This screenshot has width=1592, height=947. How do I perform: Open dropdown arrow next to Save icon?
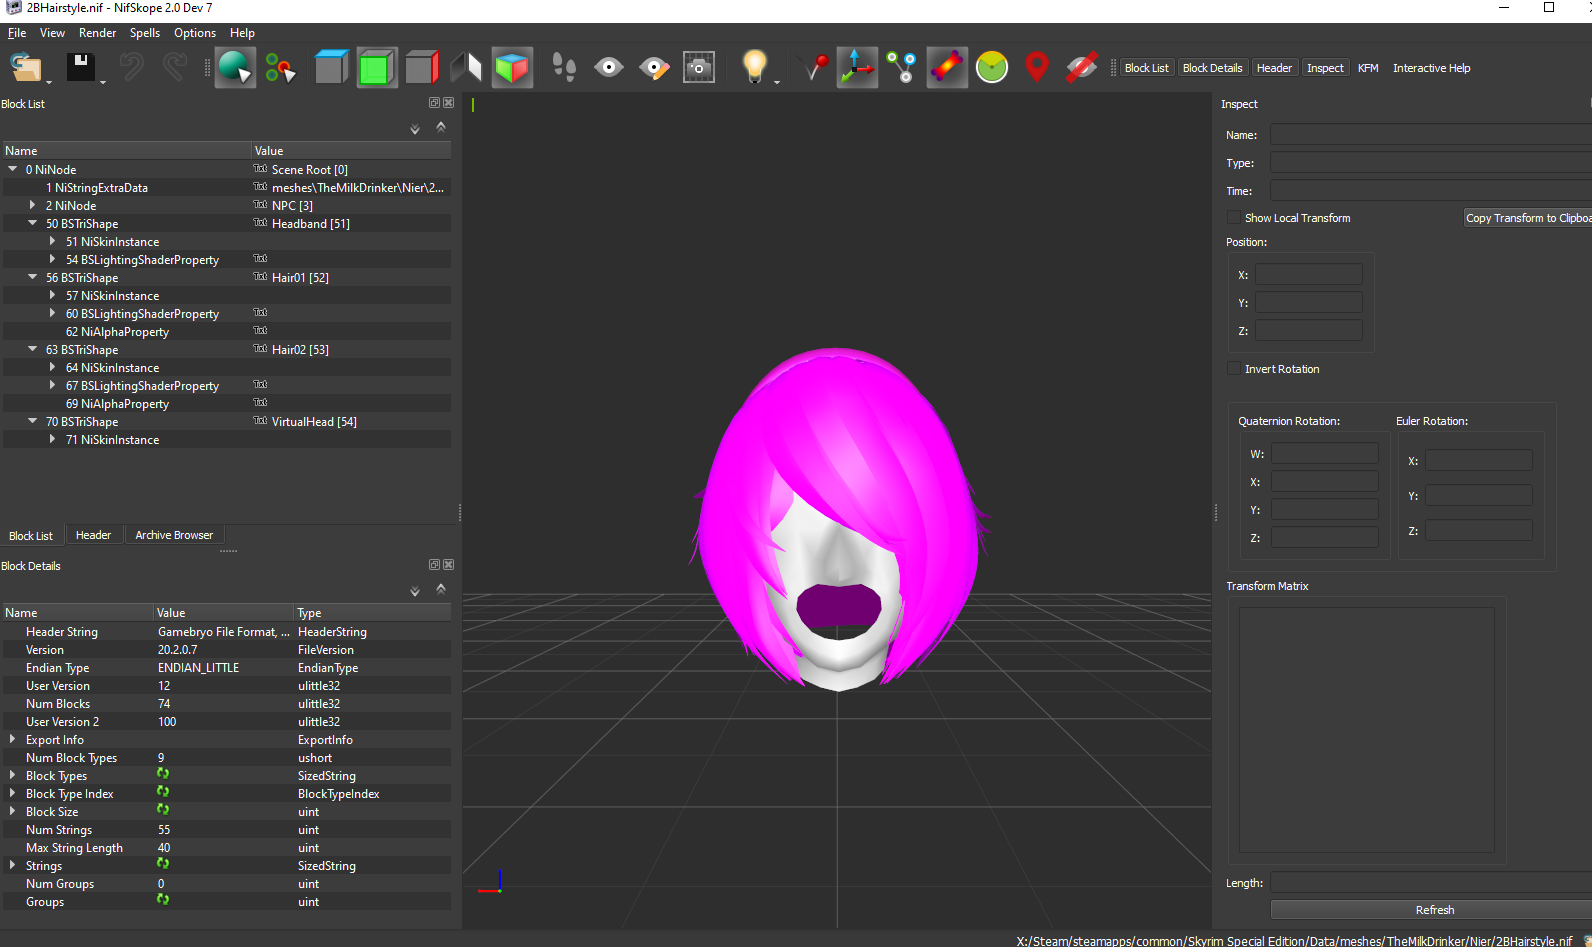[x=103, y=81]
